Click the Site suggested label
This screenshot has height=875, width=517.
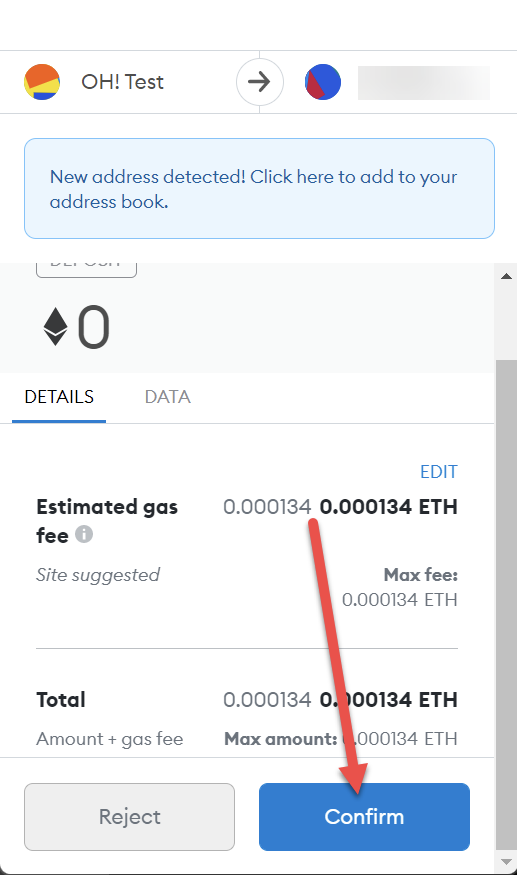pyautogui.click(x=98, y=575)
